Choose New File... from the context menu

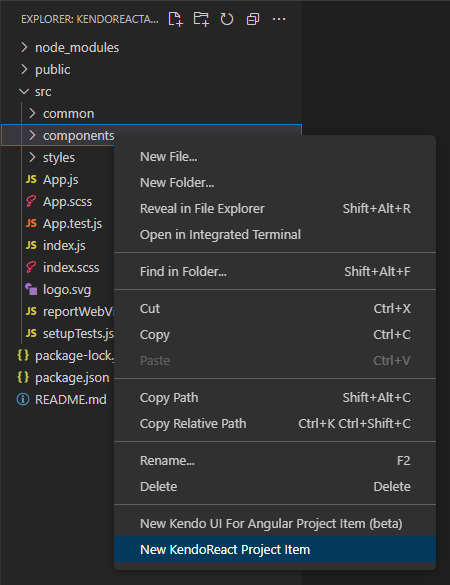275,157
